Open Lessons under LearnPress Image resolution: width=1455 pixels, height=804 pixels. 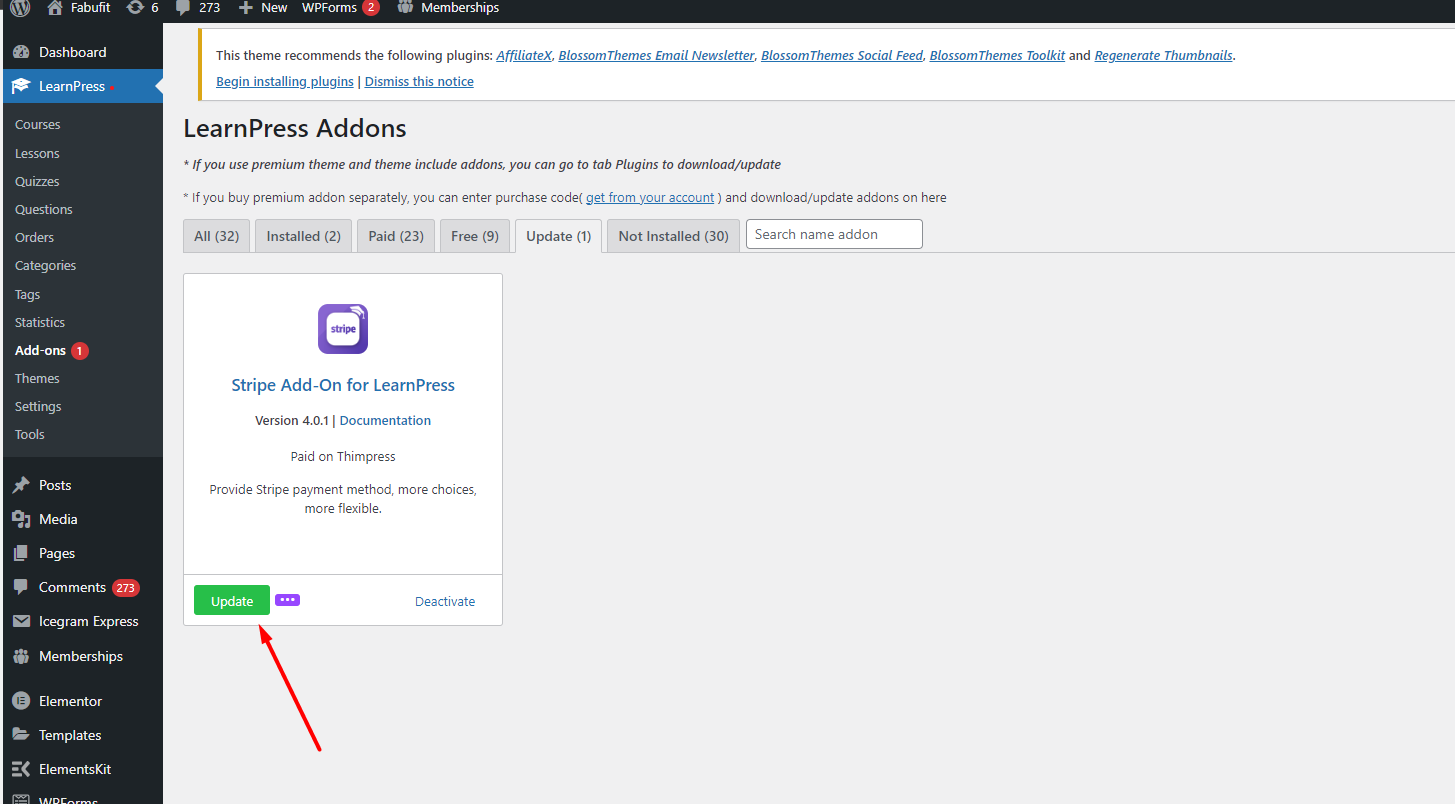37,153
